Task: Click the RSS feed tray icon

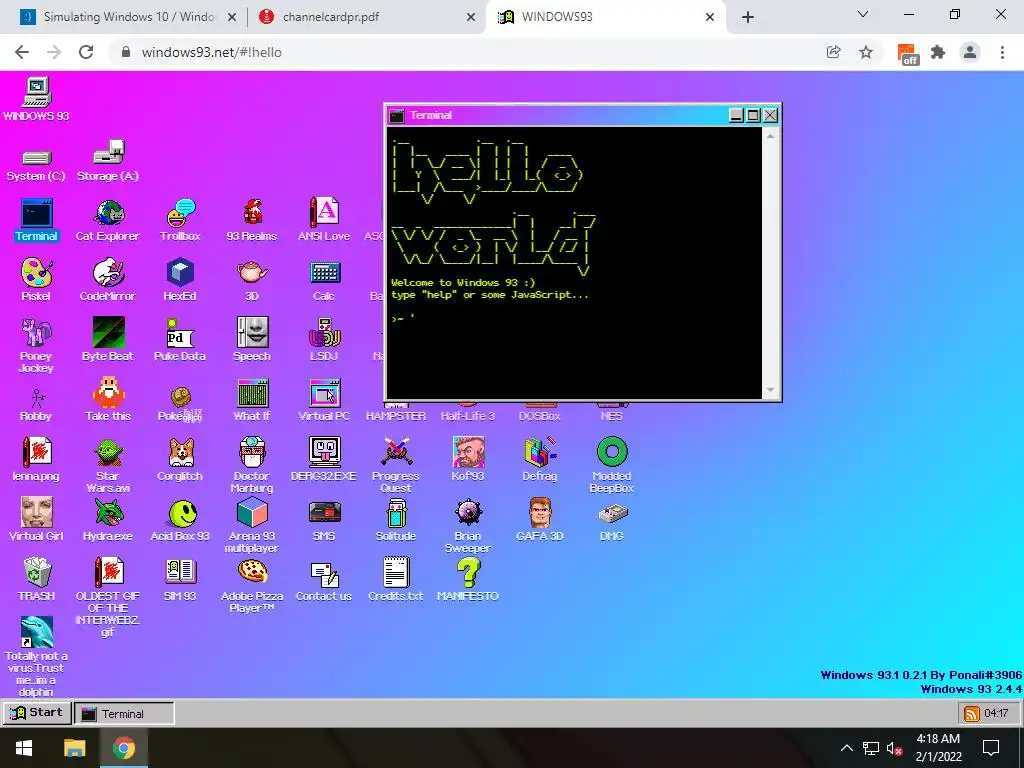Action: coord(972,713)
